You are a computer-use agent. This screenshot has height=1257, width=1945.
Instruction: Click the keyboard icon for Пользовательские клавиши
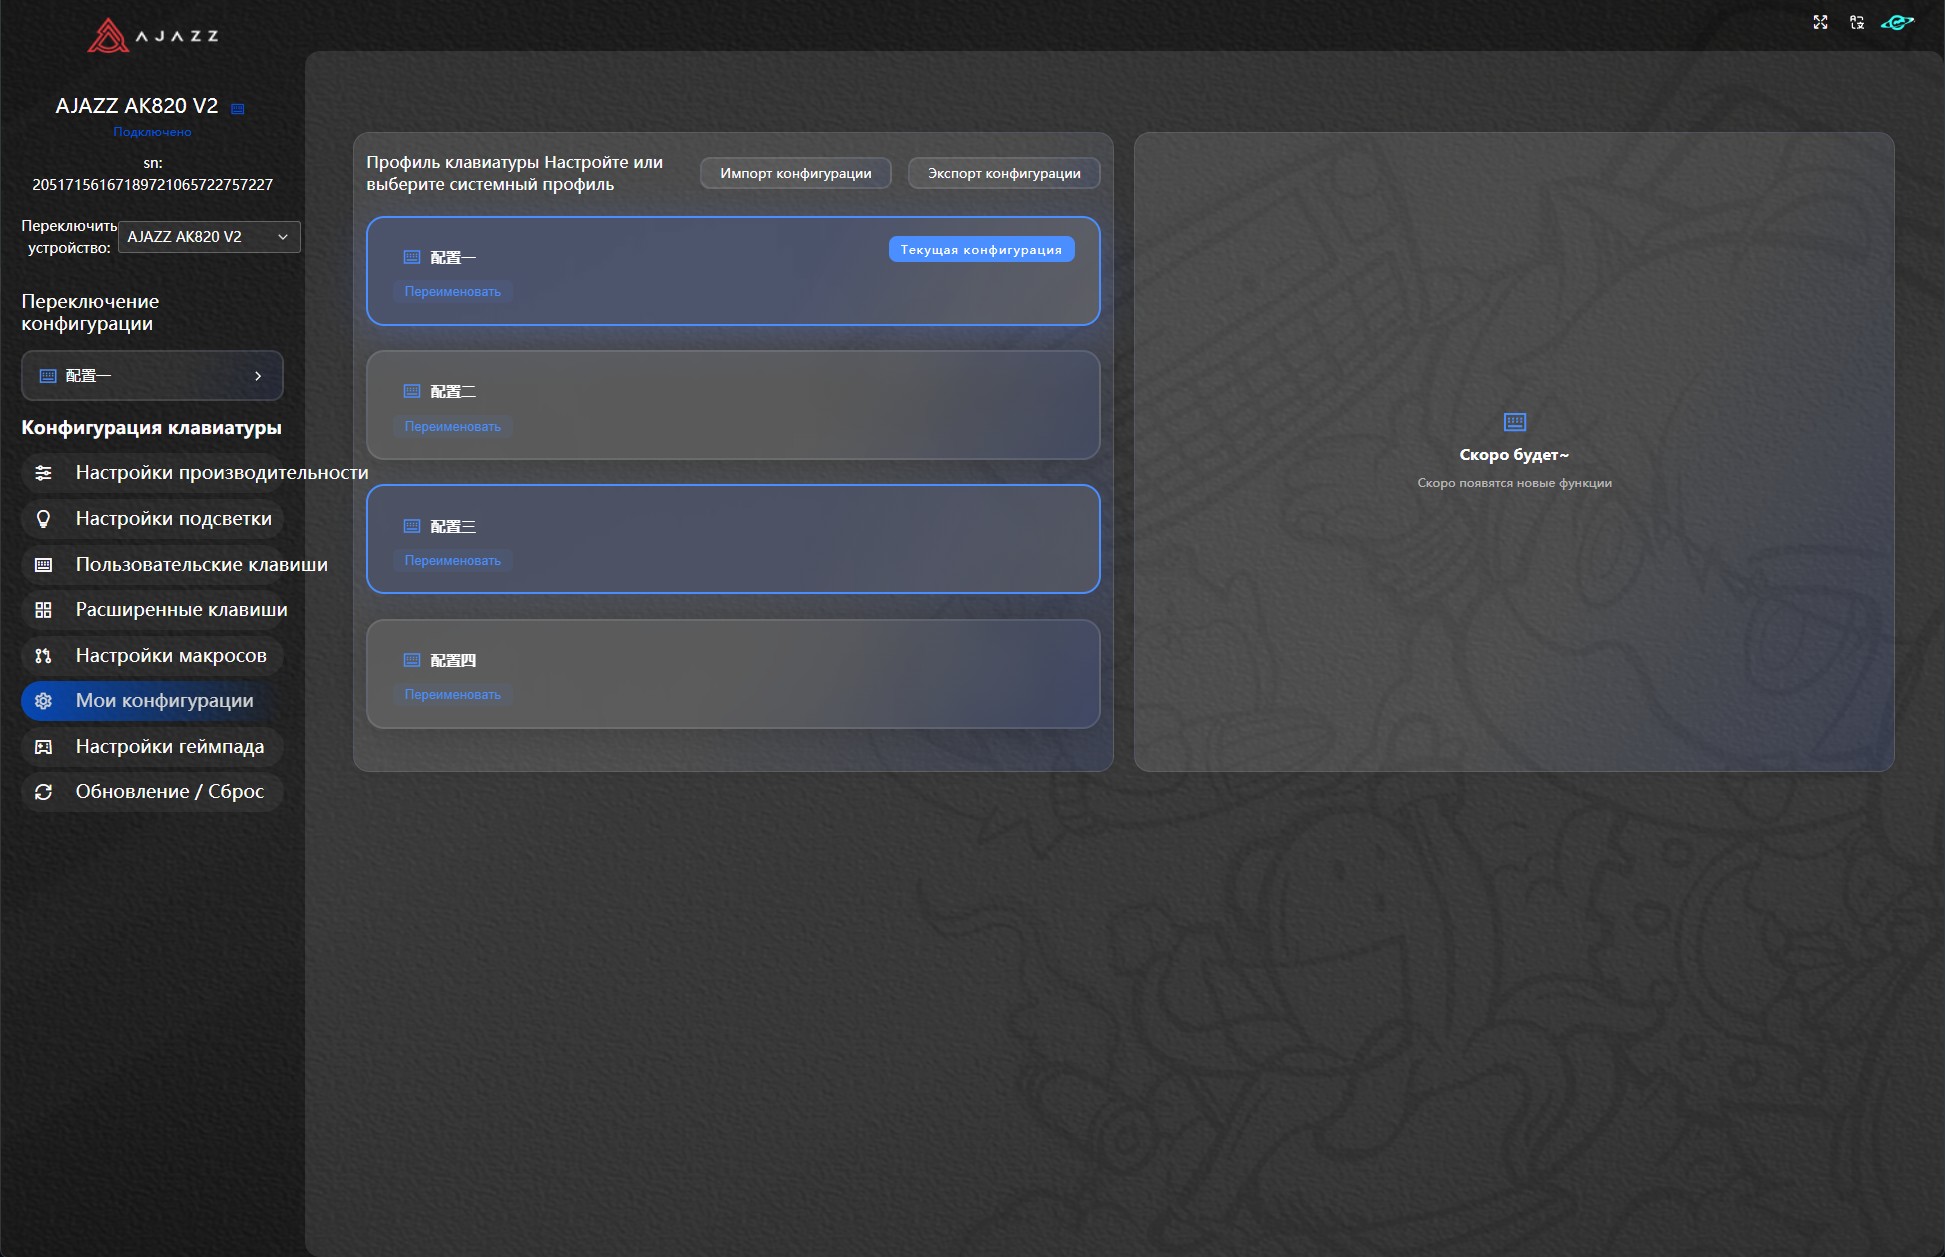click(44, 565)
